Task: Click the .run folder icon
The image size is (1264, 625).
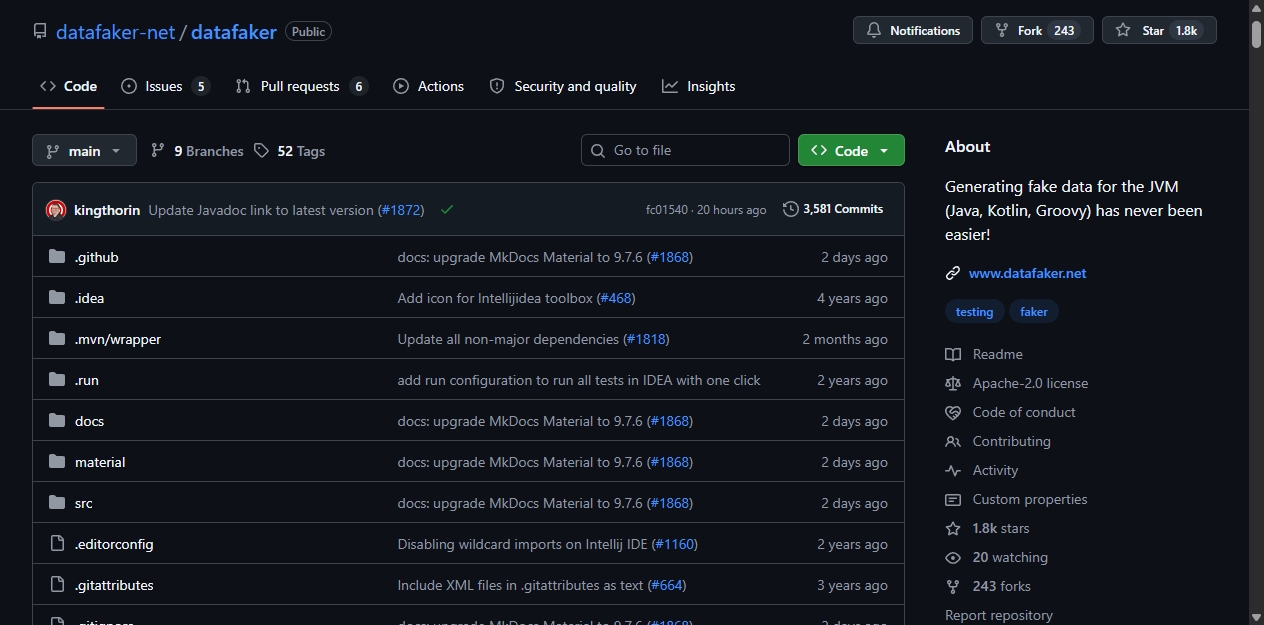Action: (x=57, y=380)
